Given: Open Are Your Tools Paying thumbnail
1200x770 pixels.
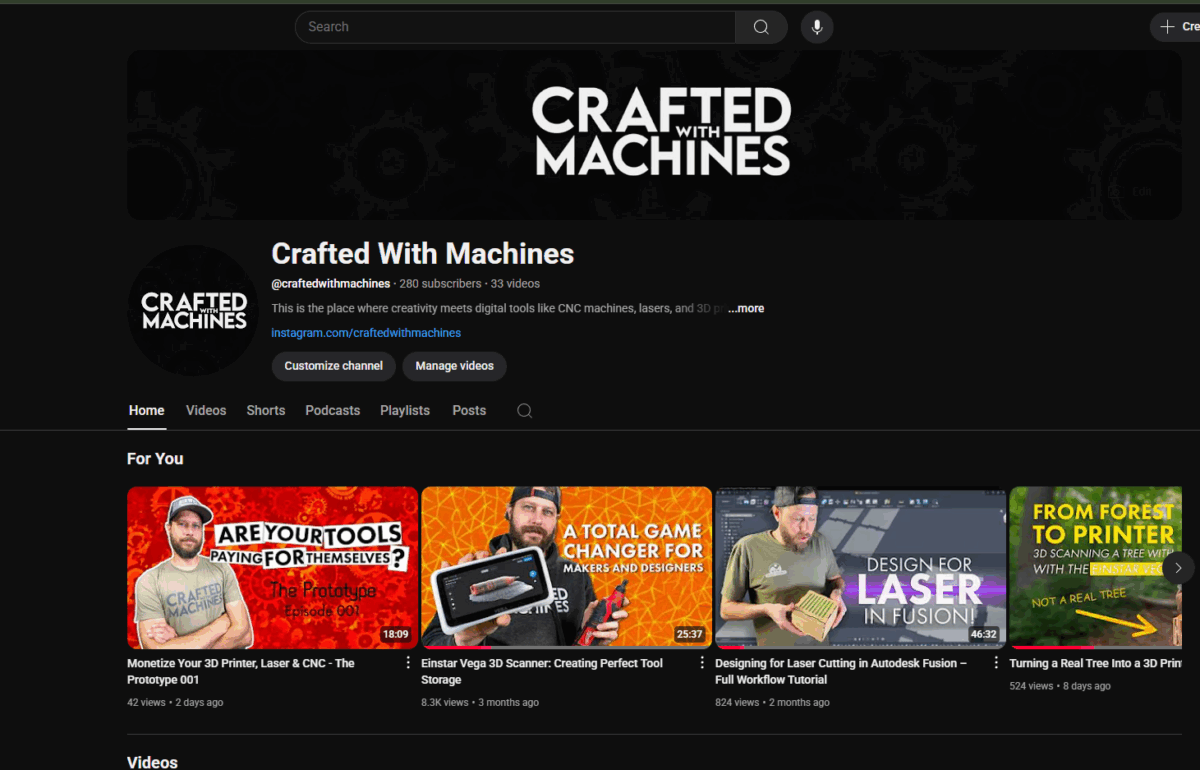Looking at the screenshot, I should tap(272, 568).
